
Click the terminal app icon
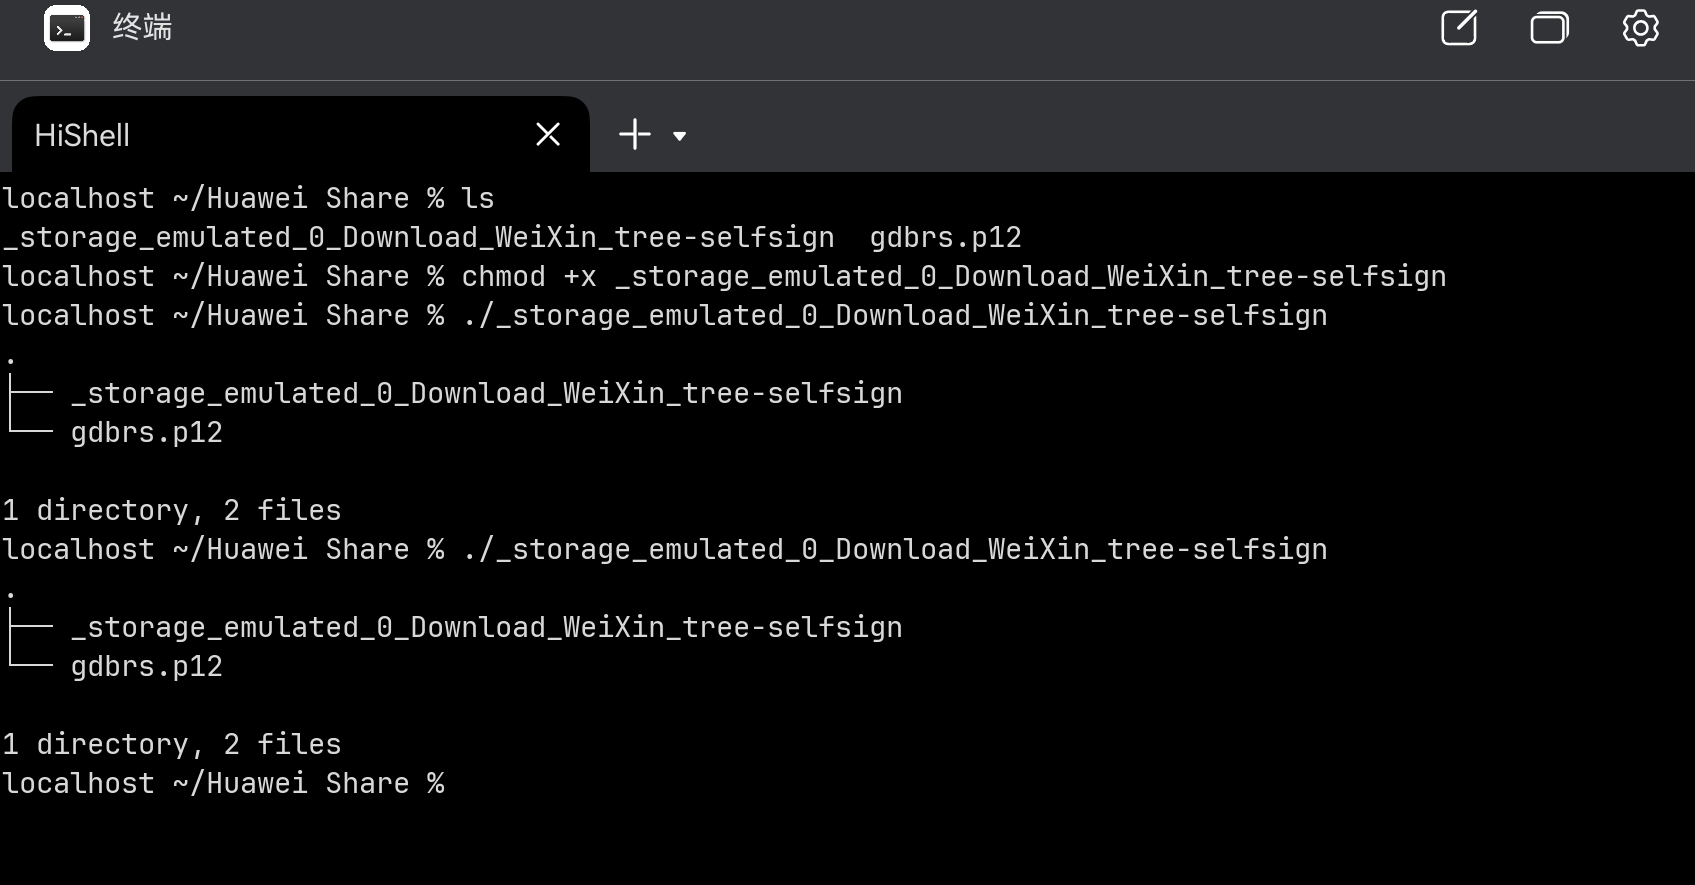tap(67, 28)
